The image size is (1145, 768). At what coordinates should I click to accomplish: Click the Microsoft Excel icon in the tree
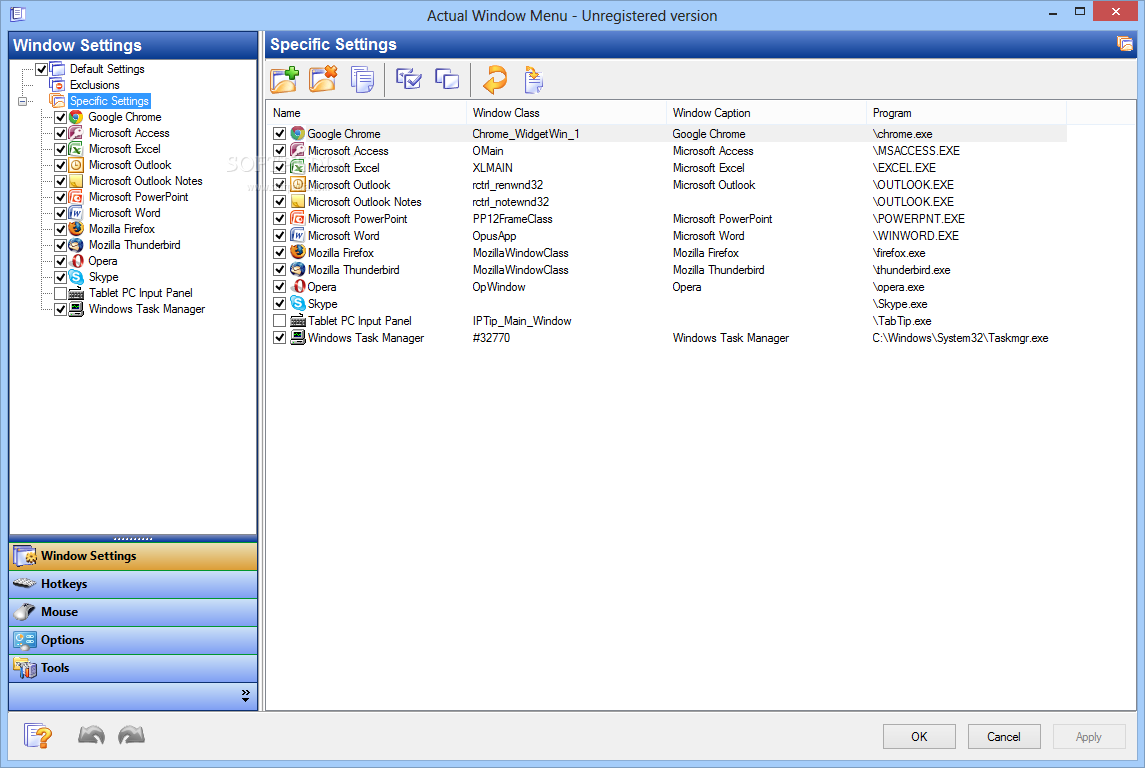coord(76,149)
